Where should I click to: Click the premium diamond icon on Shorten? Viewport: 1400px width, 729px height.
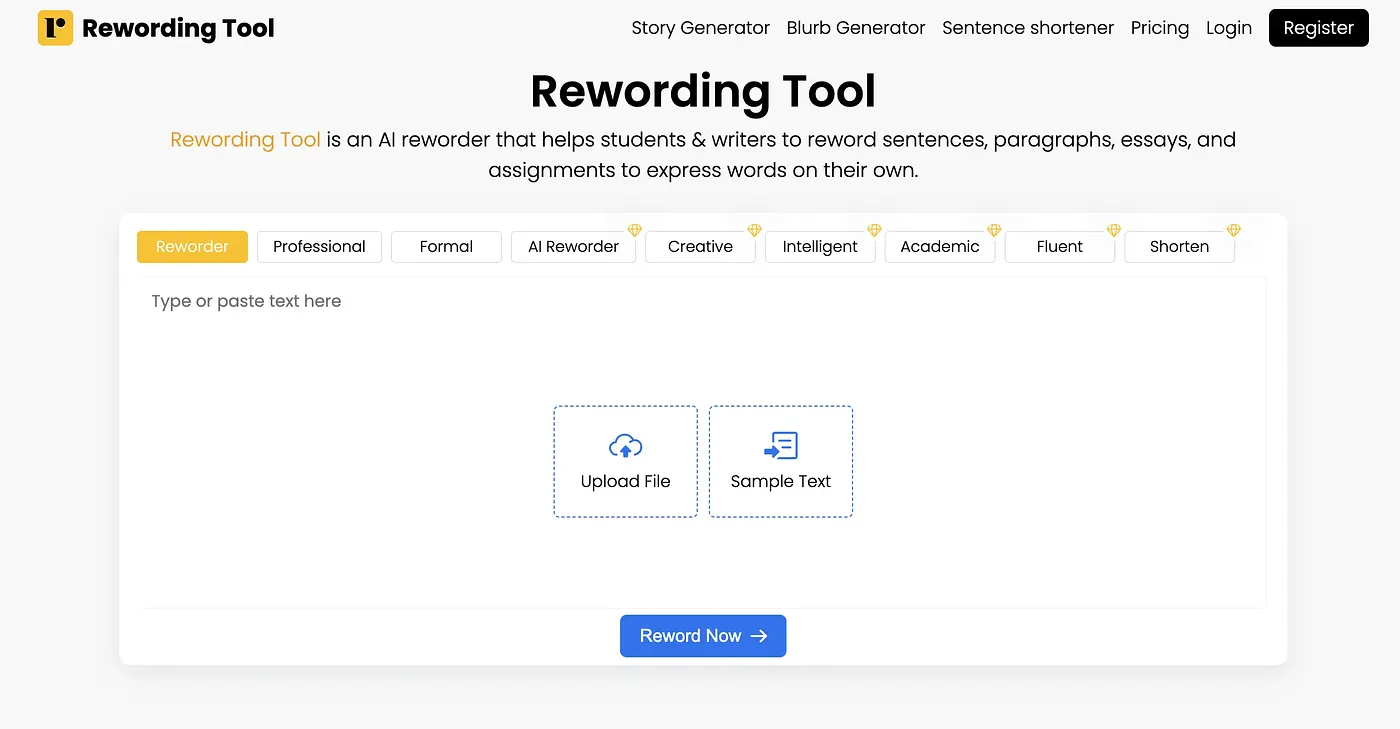click(x=1234, y=231)
